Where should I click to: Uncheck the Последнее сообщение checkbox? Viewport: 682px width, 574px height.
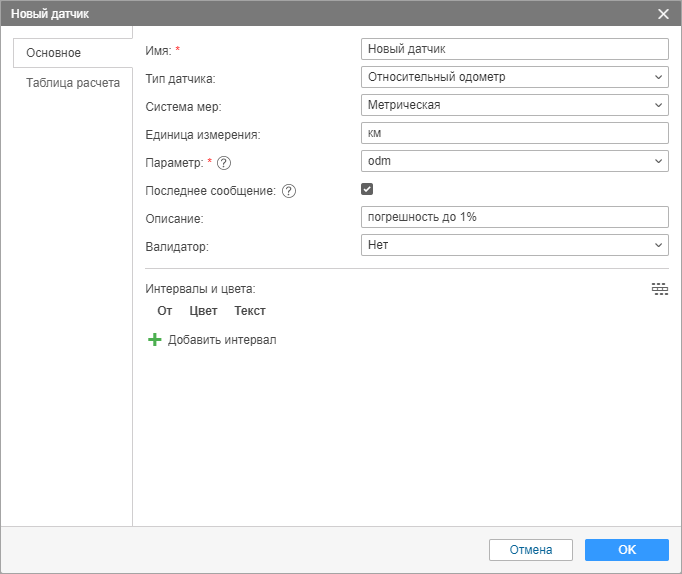[x=367, y=189]
